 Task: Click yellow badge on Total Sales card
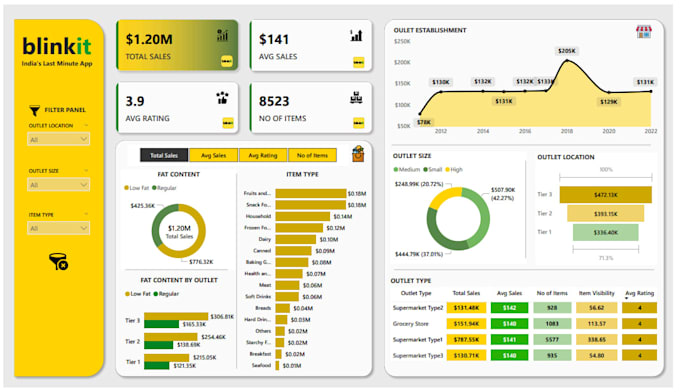226,62
